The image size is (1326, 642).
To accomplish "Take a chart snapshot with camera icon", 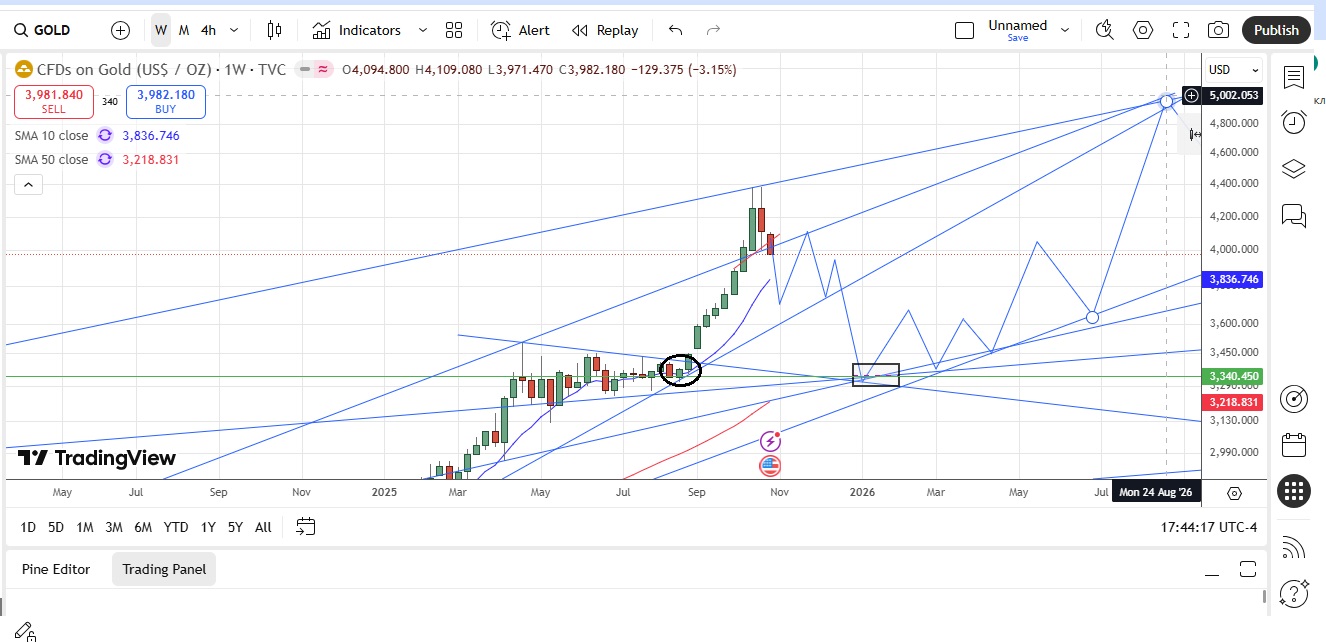I will point(1218,30).
